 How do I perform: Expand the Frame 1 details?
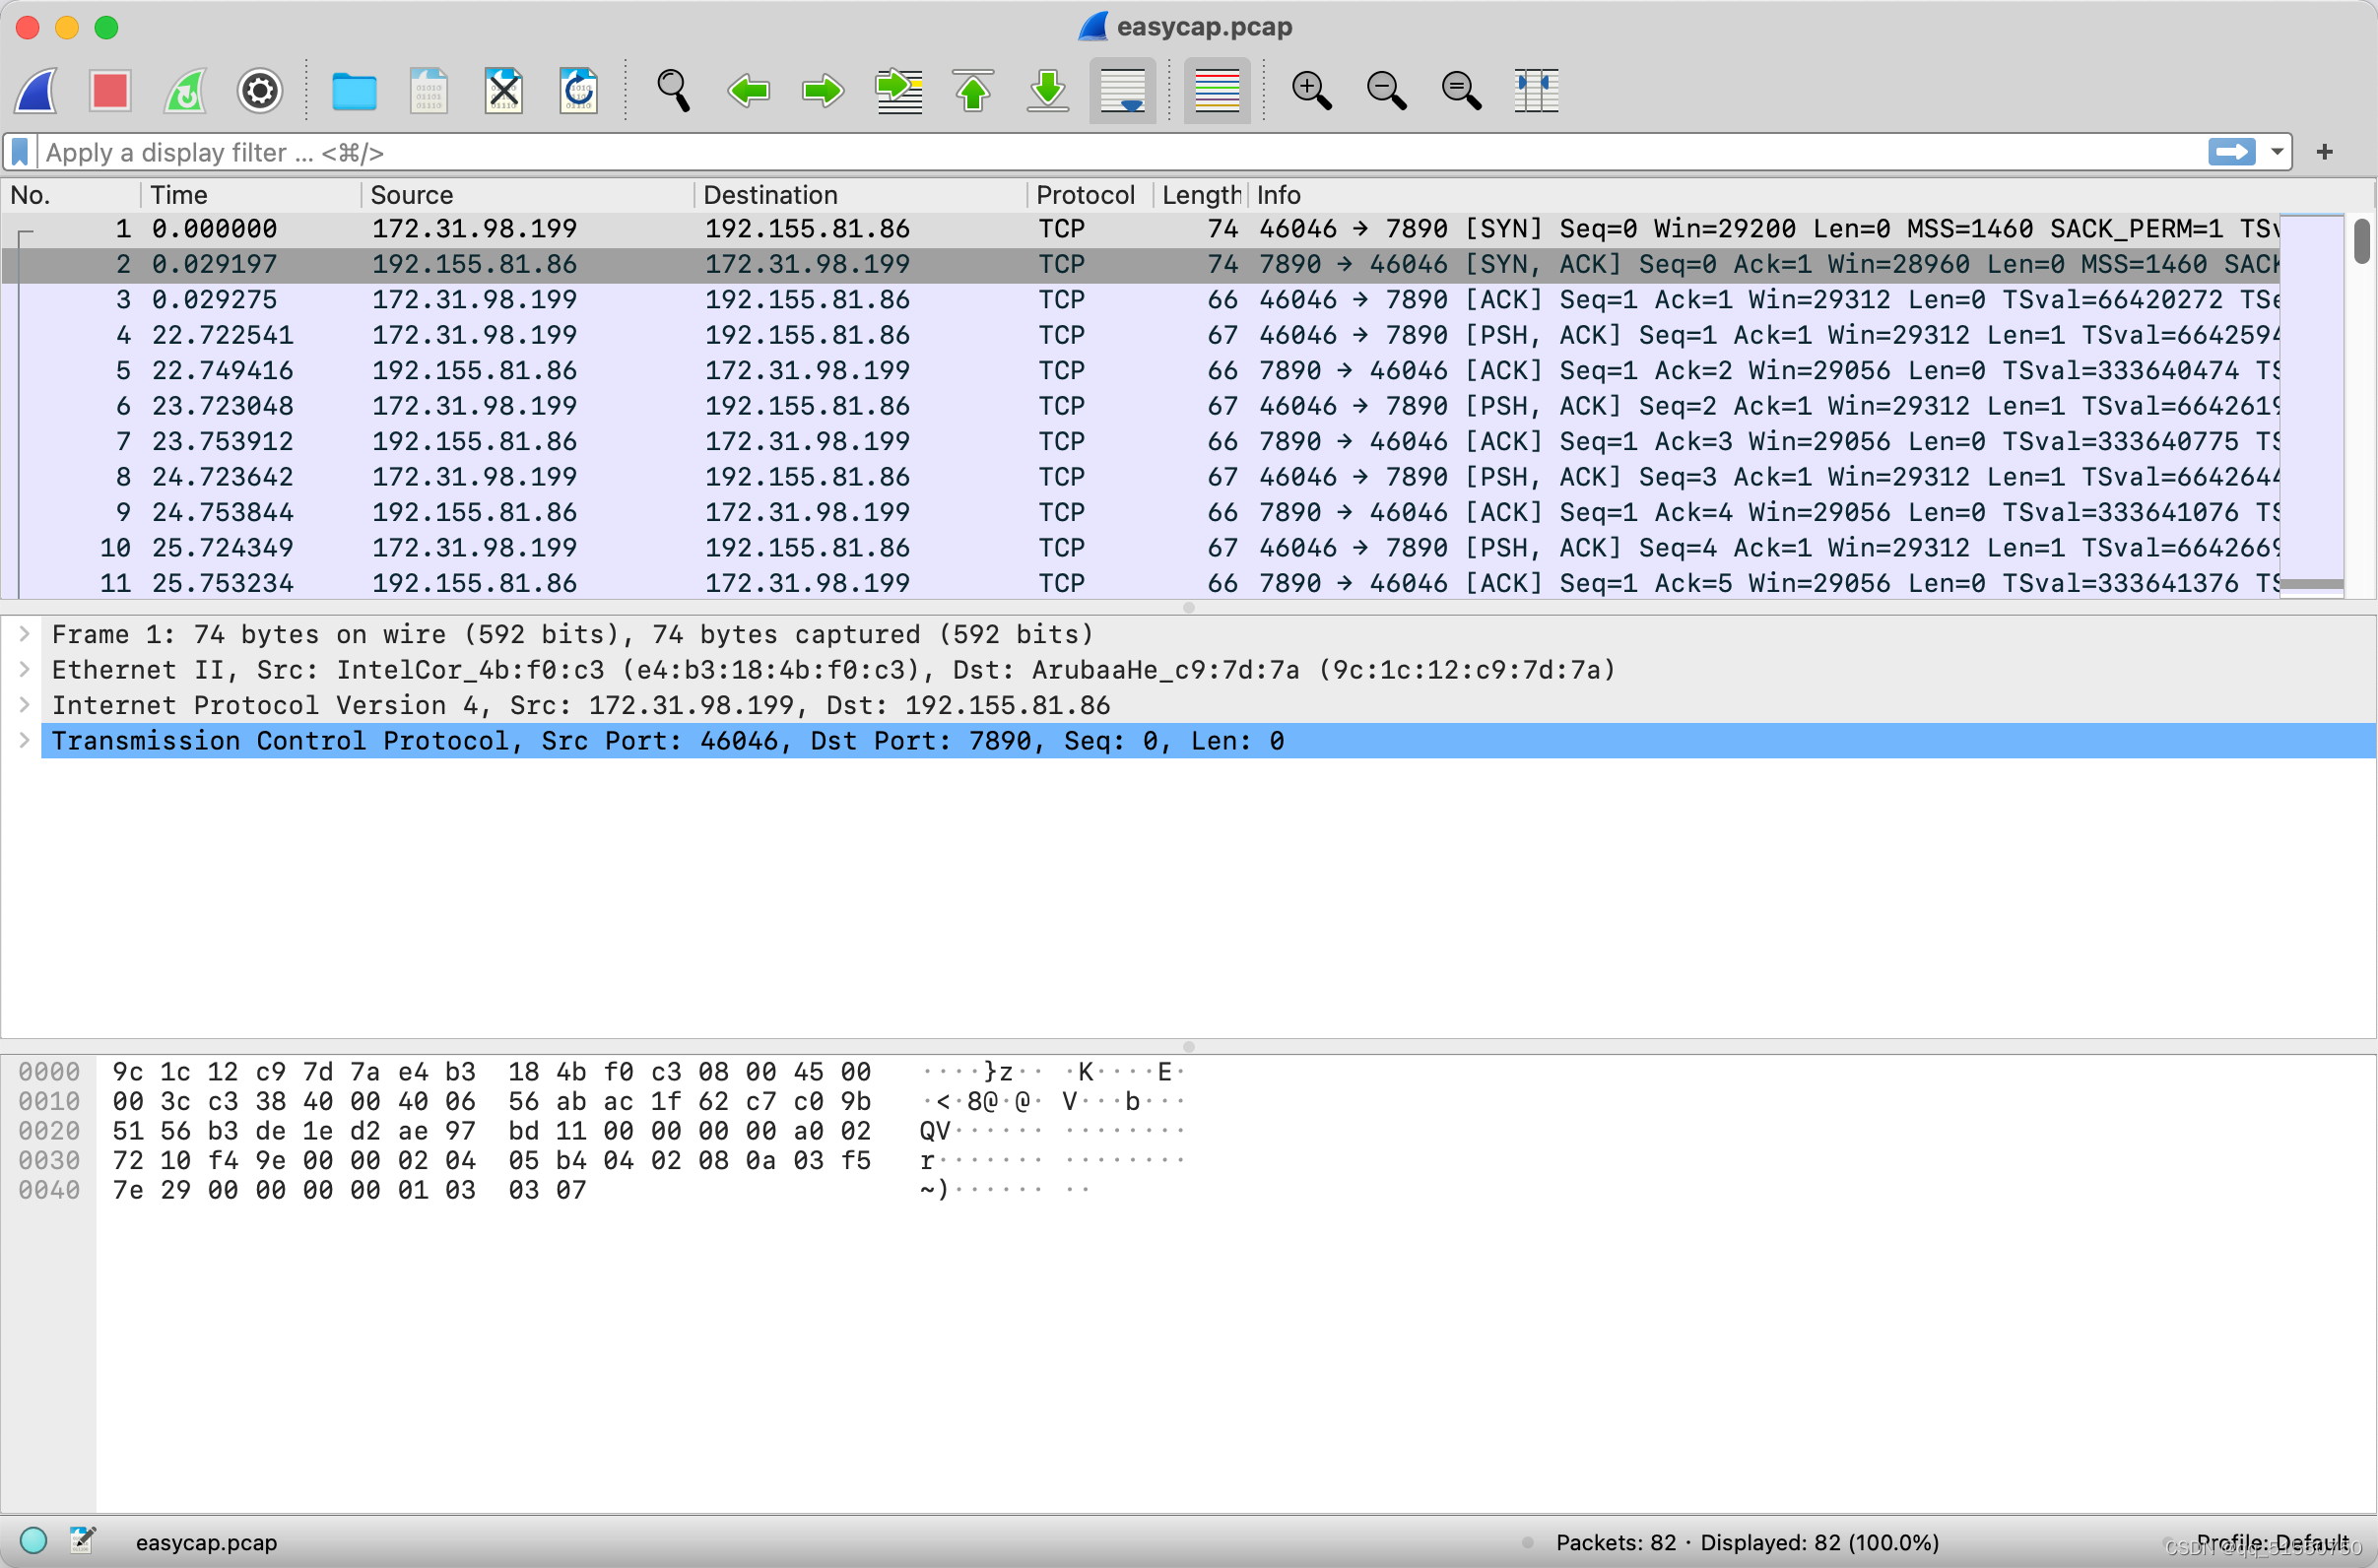click(x=25, y=634)
